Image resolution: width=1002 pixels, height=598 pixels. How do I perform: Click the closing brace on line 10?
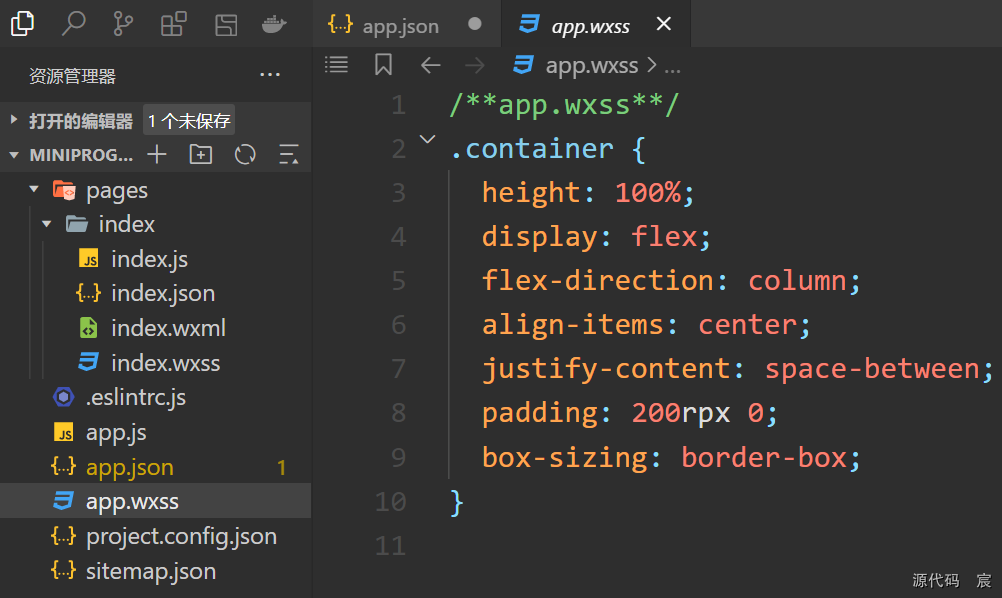(x=456, y=502)
